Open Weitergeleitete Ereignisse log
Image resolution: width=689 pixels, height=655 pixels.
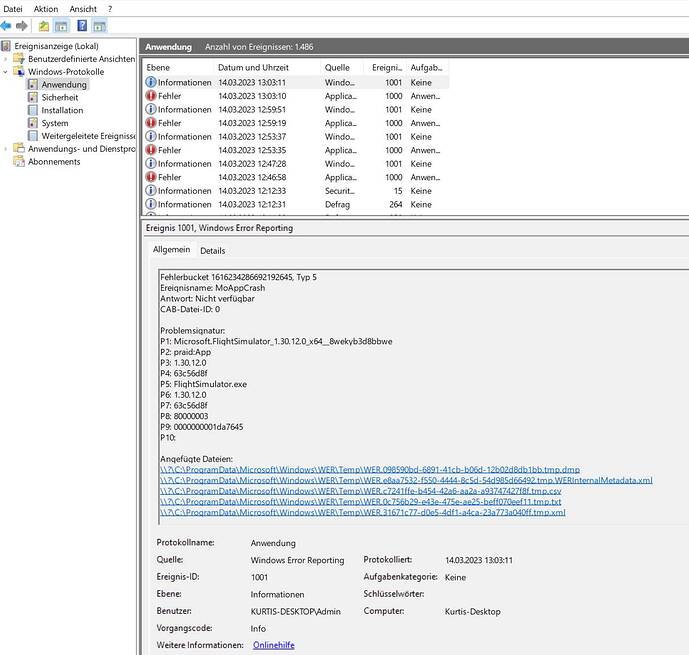[x=88, y=136]
